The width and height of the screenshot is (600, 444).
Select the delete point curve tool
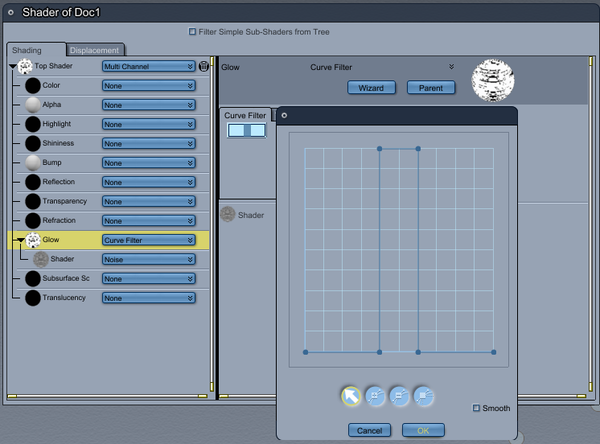pyautogui.click(x=399, y=396)
